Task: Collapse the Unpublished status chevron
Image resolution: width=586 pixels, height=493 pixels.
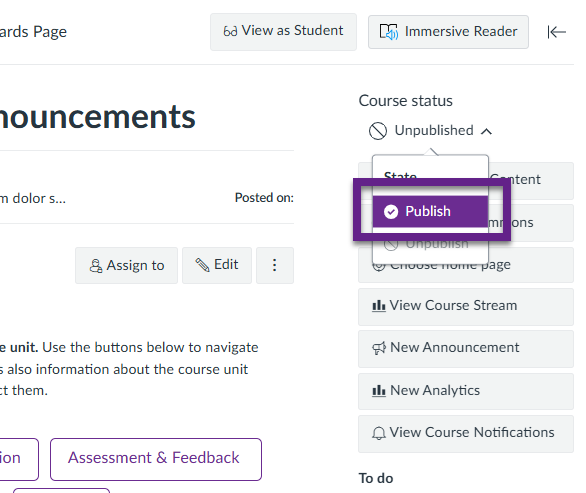Action: pos(486,131)
